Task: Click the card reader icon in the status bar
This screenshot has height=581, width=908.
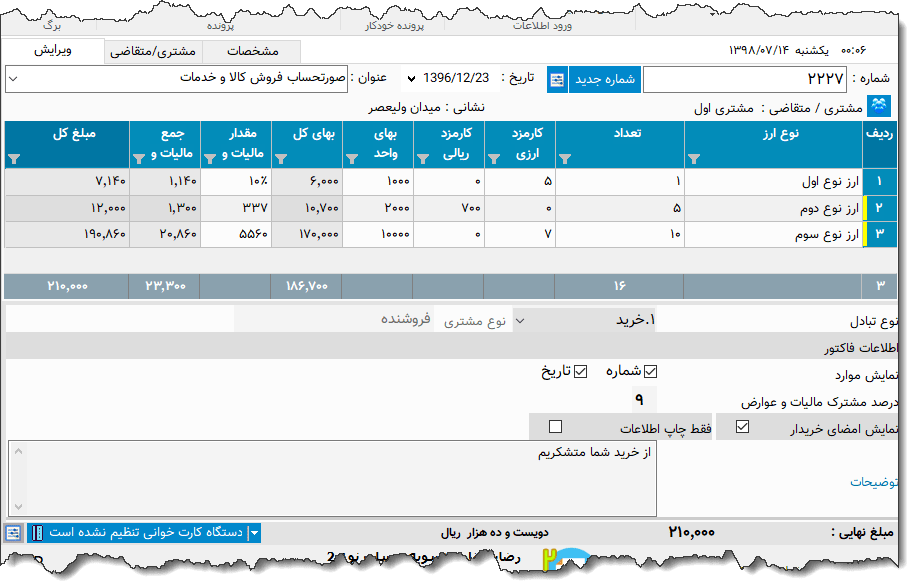Action: click(x=38, y=533)
